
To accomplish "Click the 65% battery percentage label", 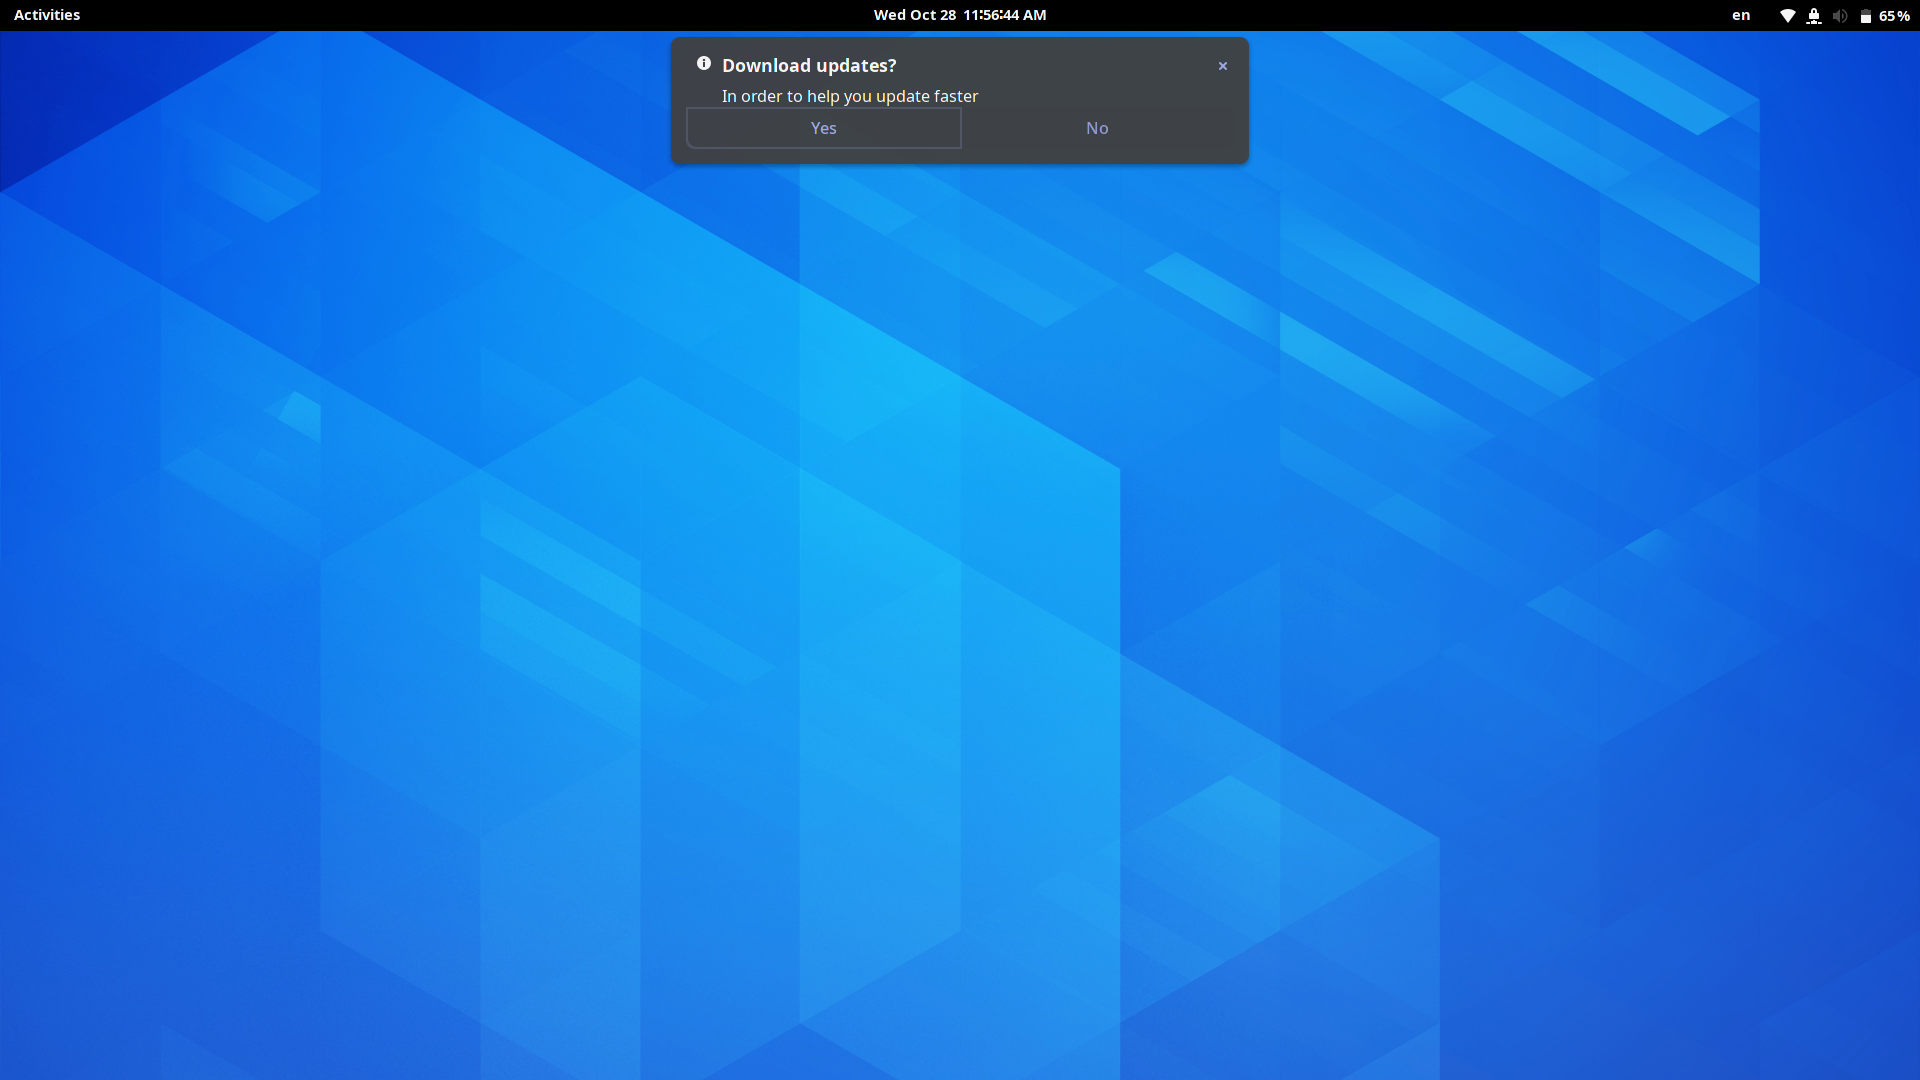I will click(1894, 16).
